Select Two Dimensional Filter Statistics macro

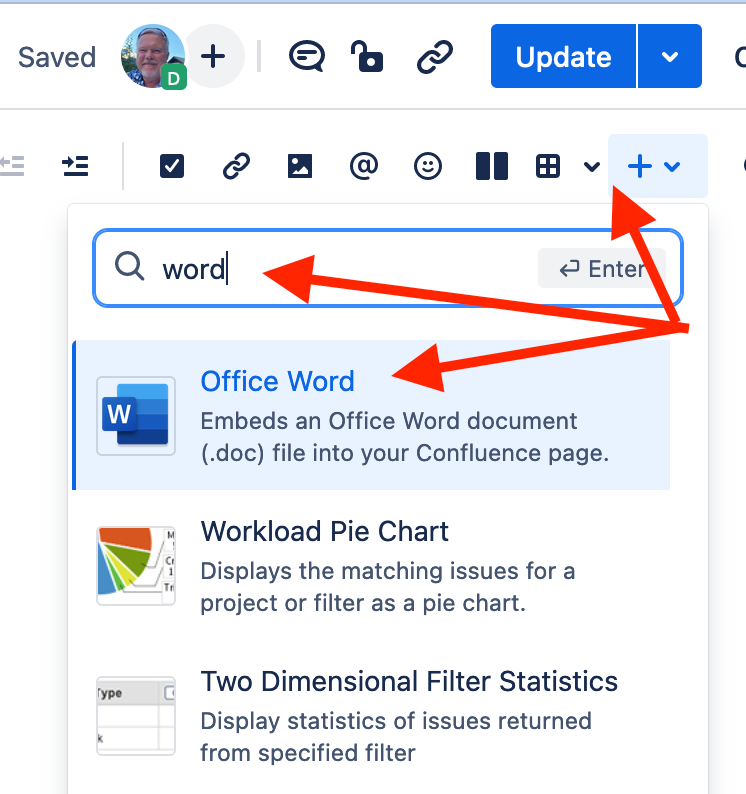point(371,716)
